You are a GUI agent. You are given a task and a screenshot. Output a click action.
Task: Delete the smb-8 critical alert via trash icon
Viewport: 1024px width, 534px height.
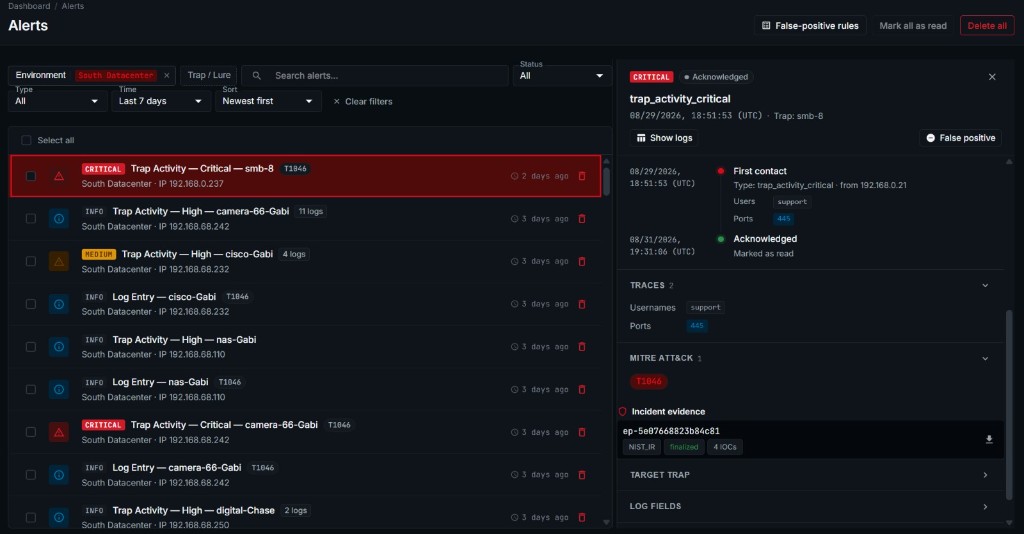click(582, 176)
